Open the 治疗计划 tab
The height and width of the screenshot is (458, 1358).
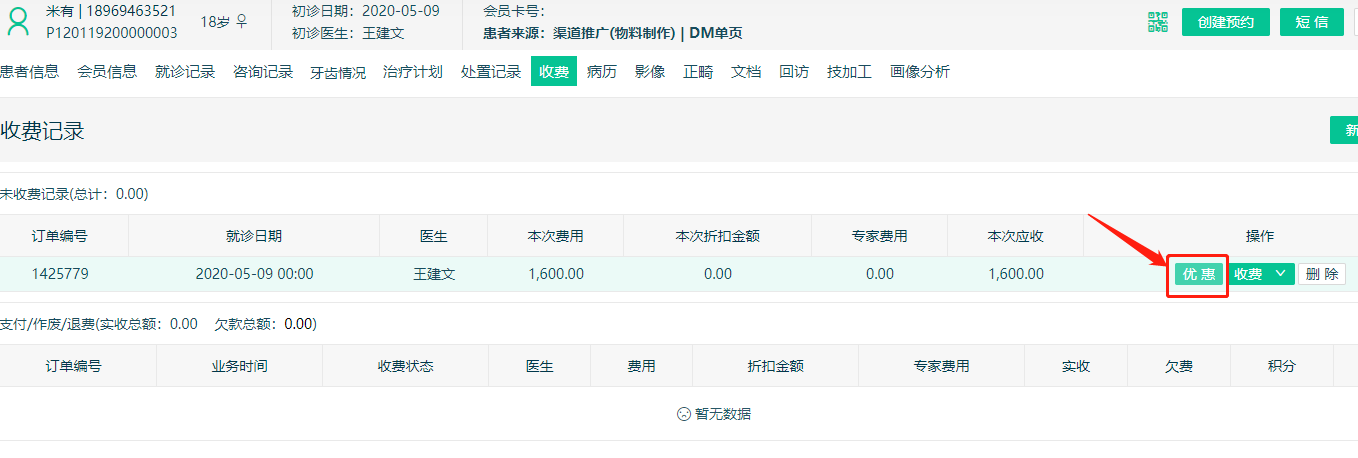[413, 72]
